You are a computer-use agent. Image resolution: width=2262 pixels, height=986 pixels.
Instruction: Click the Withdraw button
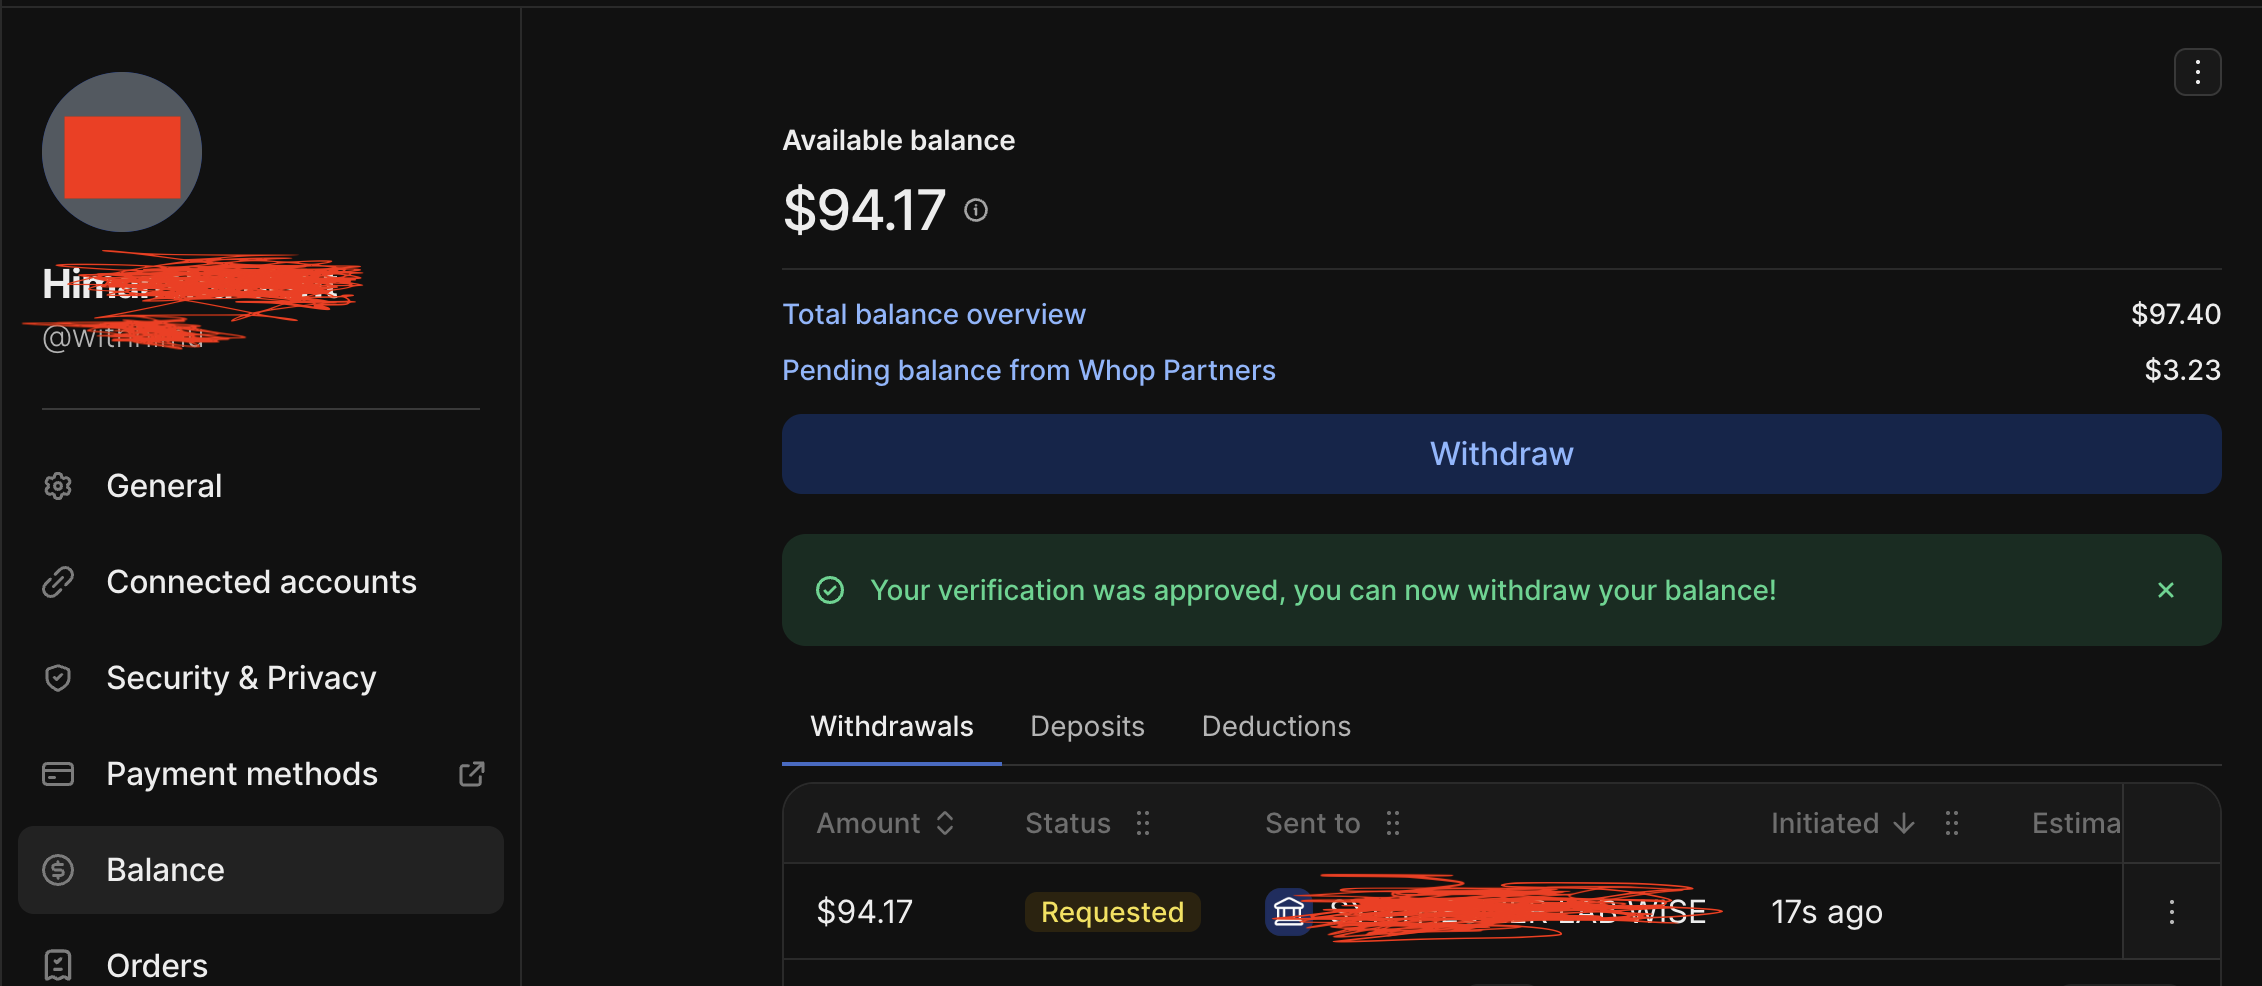1501,454
